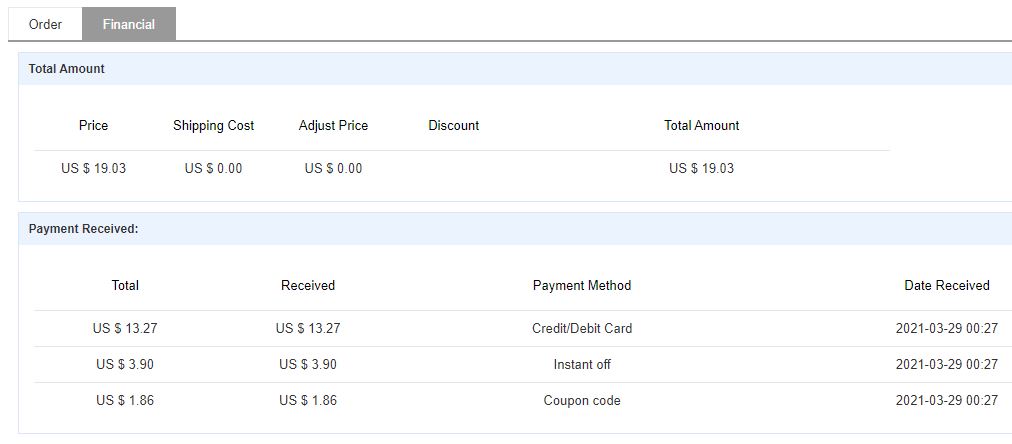Click the US $ 1.86 Total amount

(x=125, y=400)
